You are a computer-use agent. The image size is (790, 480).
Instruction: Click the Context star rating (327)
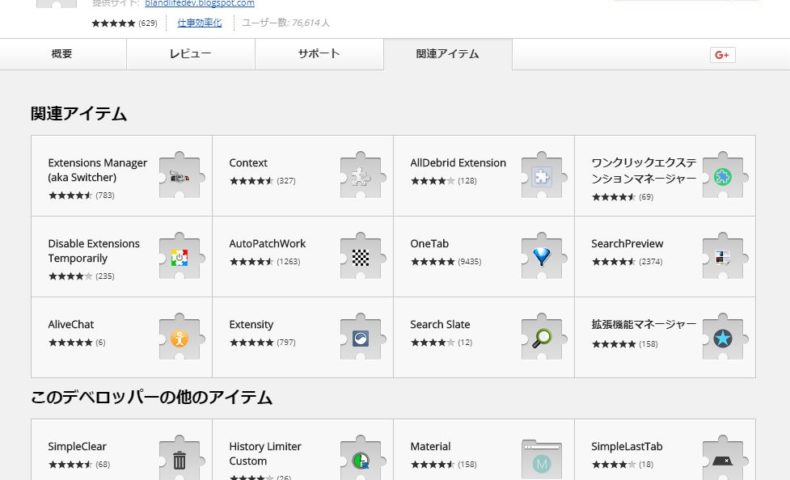[x=262, y=181]
